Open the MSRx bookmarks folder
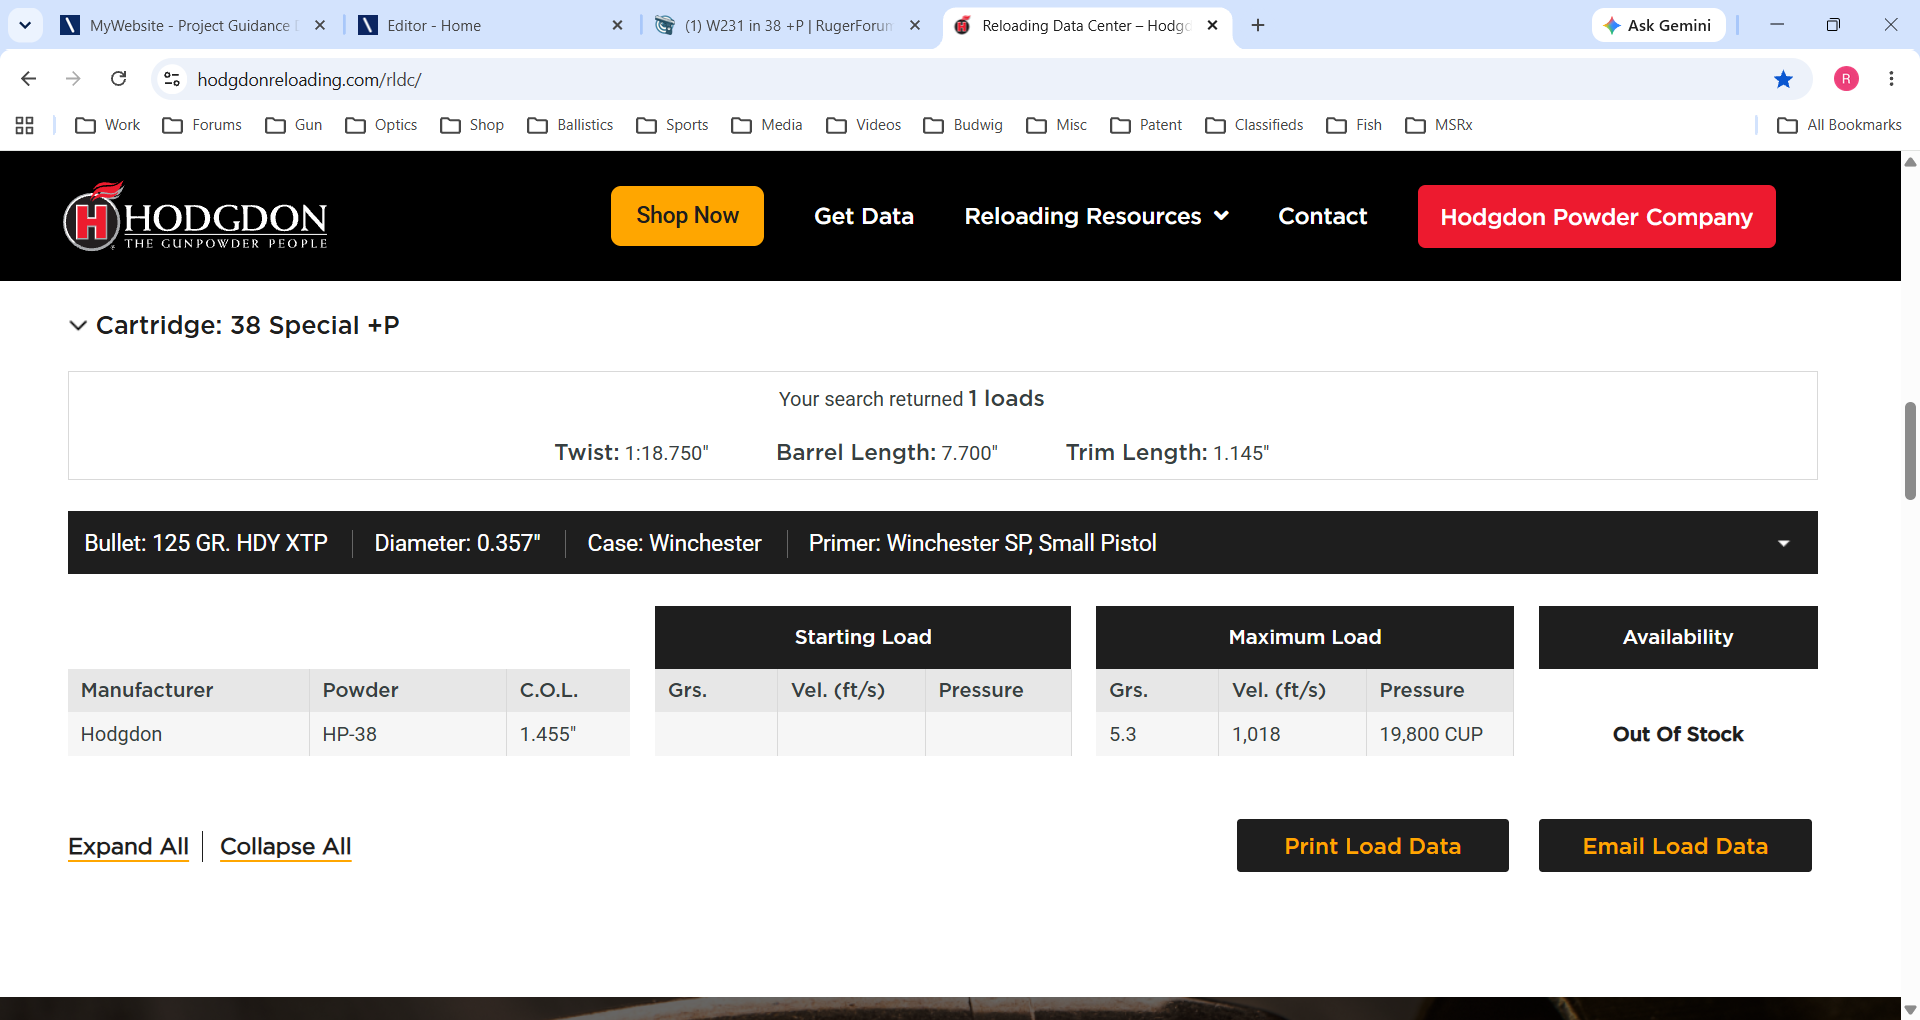The width and height of the screenshot is (1920, 1020). point(1439,125)
